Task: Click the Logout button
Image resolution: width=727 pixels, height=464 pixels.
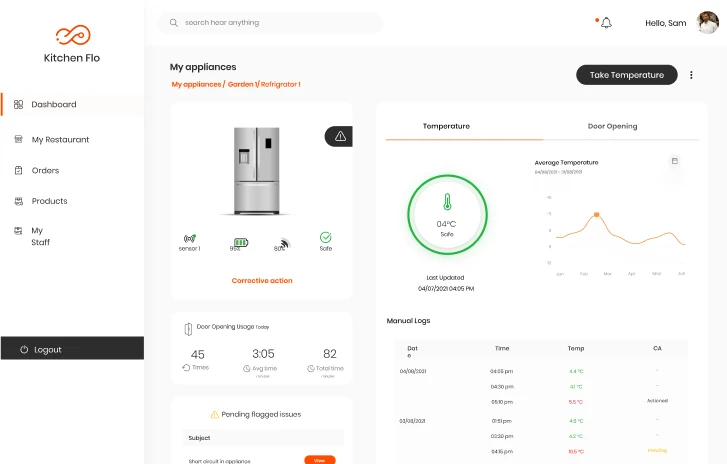Action: 72,349
